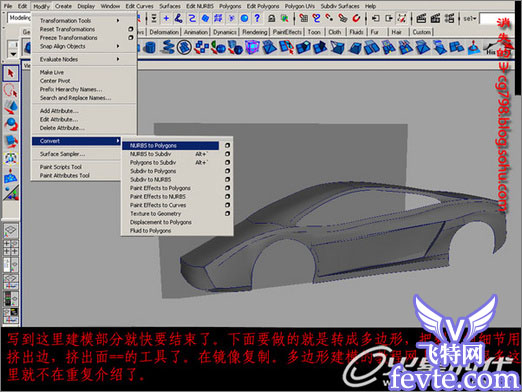
Task: Click the selection name input field
Action: (497, 19)
